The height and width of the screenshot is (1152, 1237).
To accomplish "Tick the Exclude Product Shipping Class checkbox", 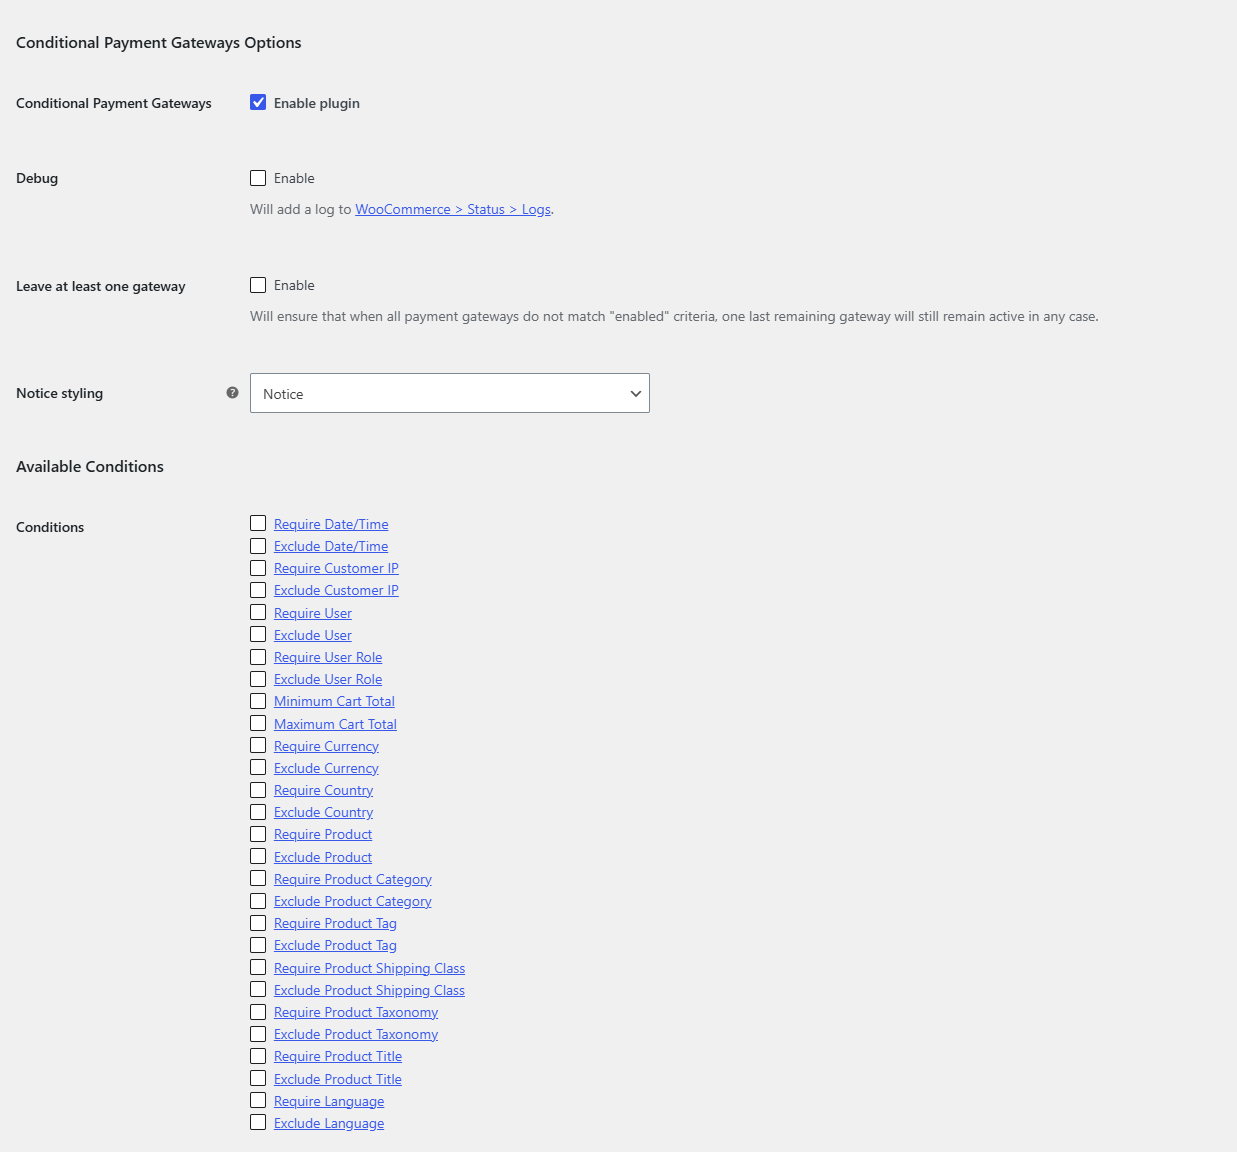I will tap(258, 989).
